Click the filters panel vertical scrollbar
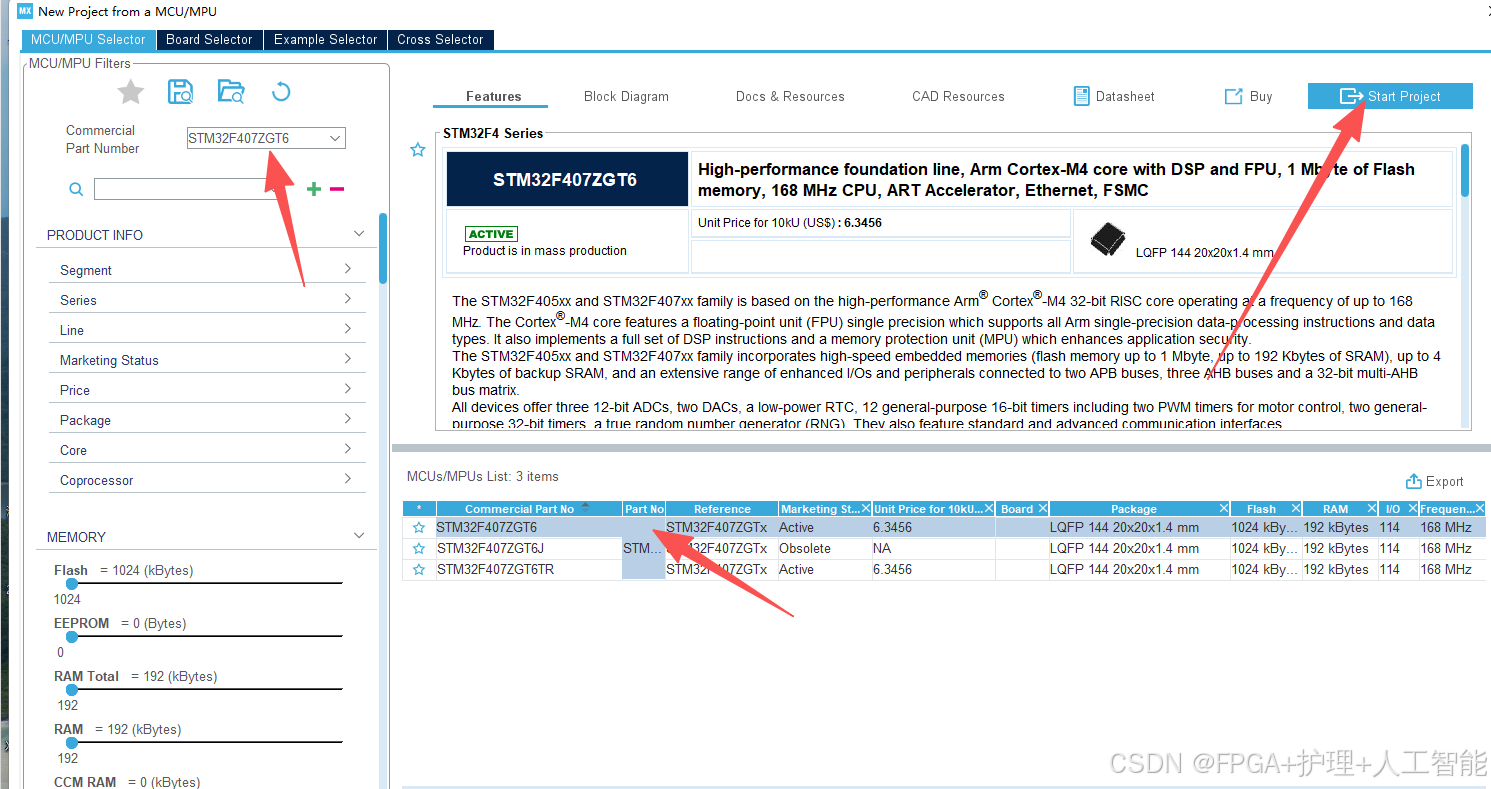1491x789 pixels. (x=383, y=249)
